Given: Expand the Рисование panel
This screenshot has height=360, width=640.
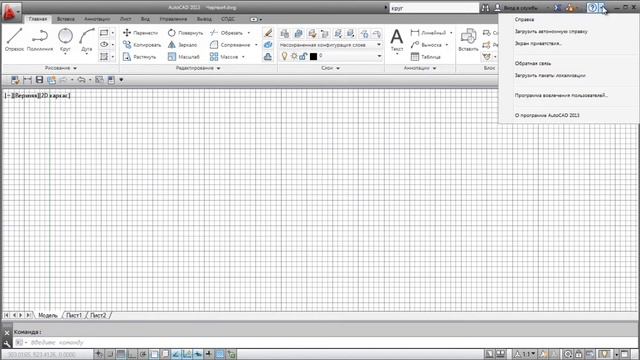Looking at the screenshot, I should click(61, 68).
